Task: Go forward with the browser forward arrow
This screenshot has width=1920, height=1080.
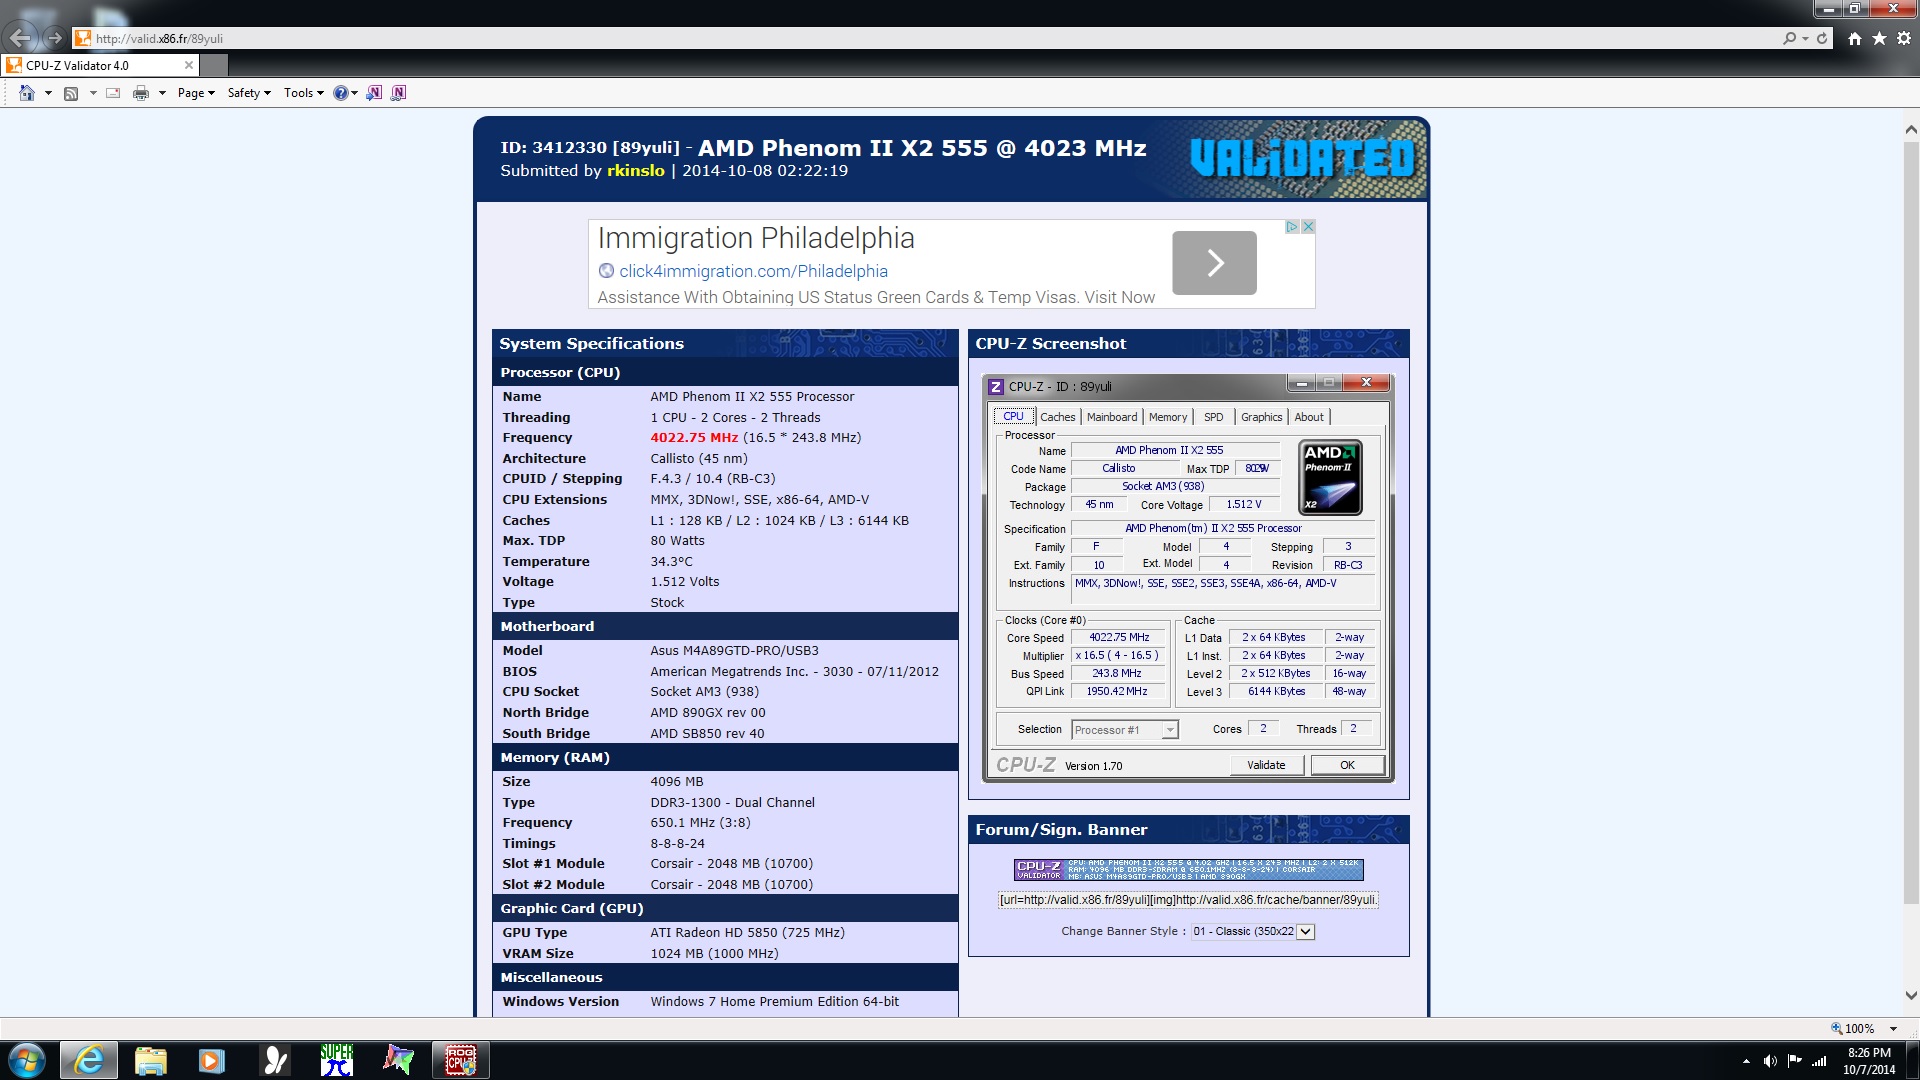Action: tap(54, 38)
